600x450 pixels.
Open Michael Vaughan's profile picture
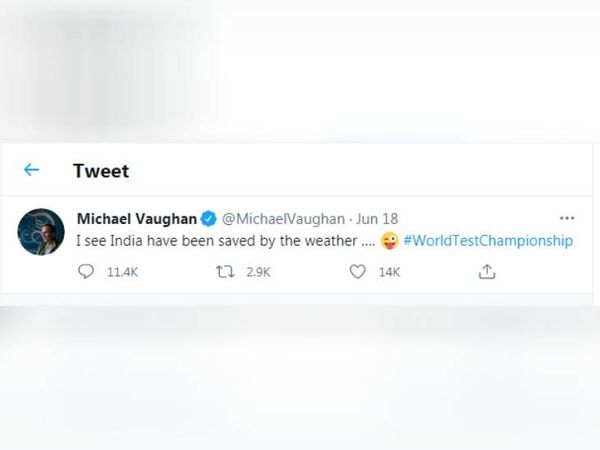(41, 232)
